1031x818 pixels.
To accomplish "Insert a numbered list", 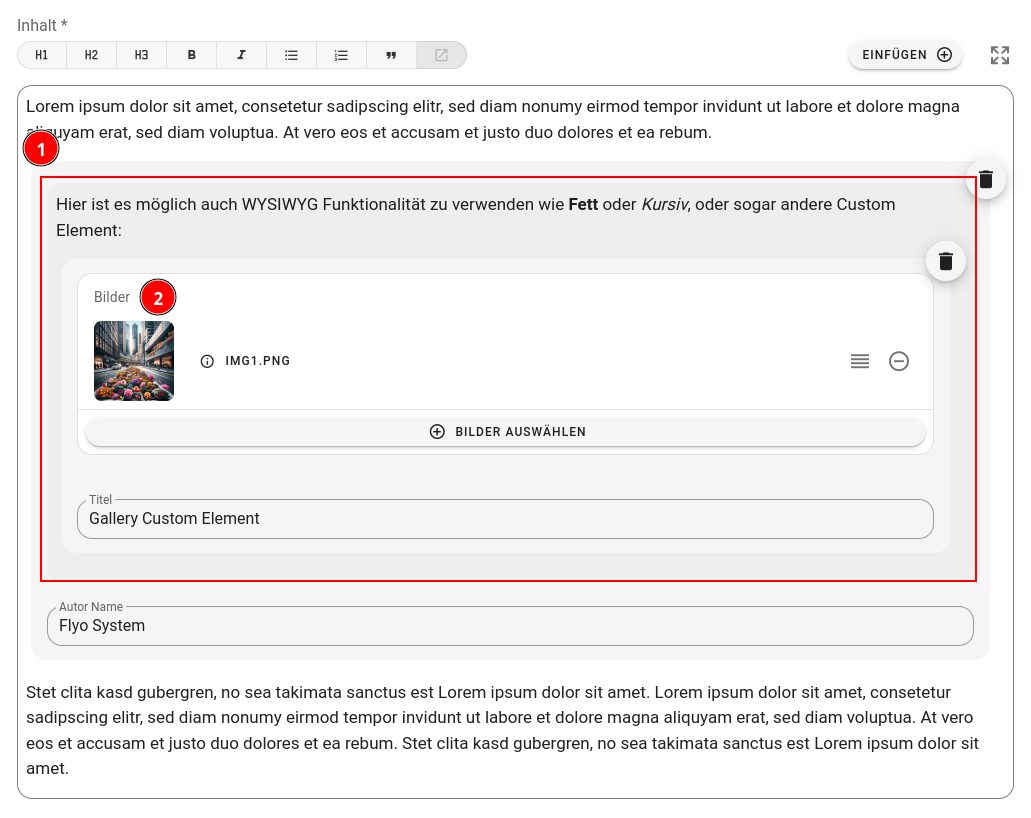I will click(x=341, y=55).
